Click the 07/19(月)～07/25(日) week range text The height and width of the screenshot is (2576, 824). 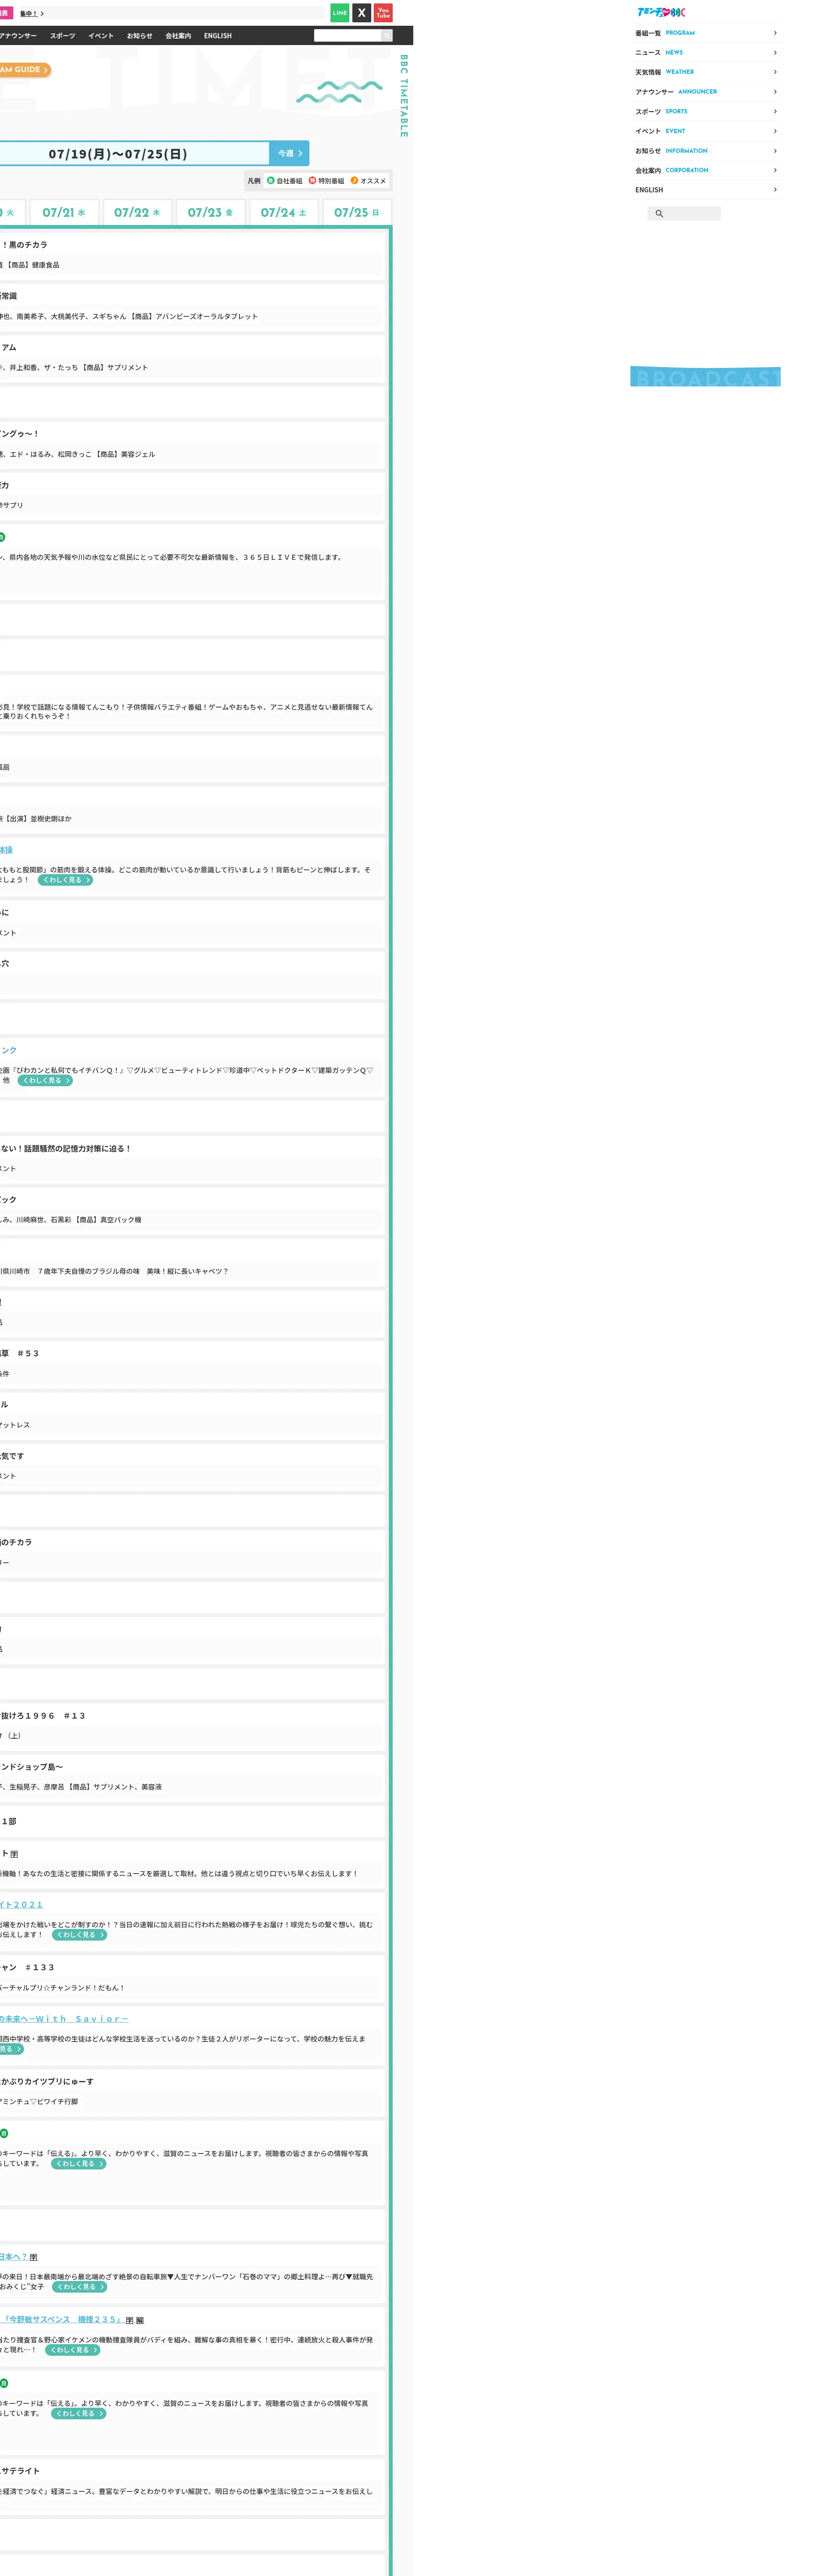pos(118,154)
